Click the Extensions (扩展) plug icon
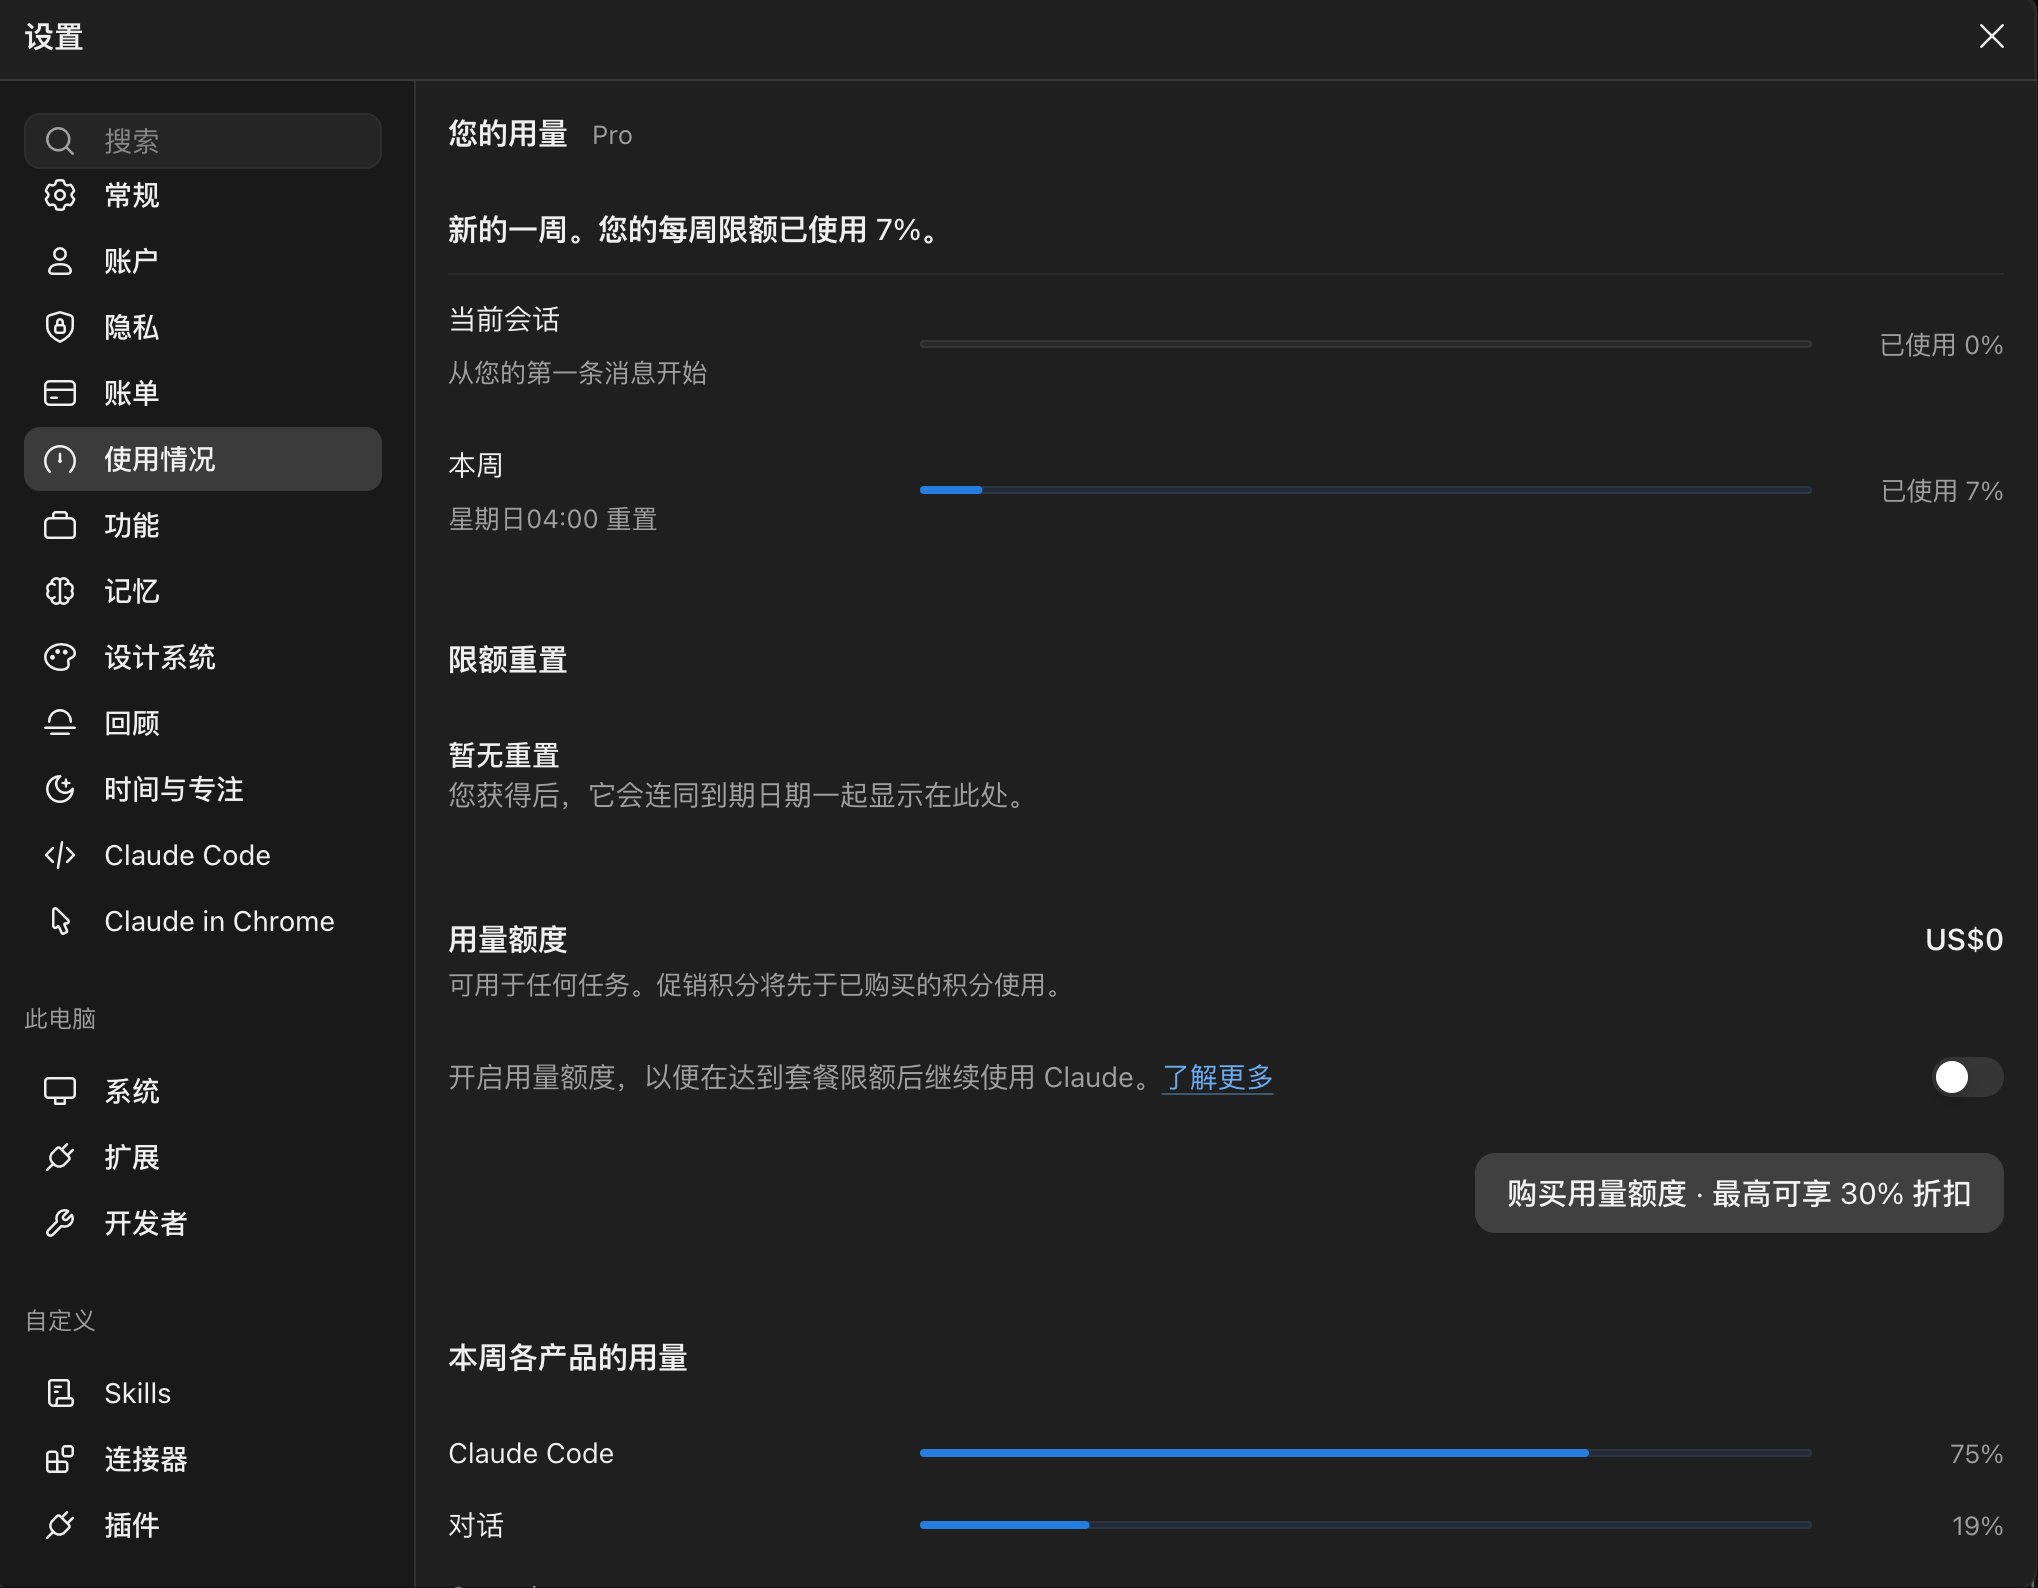2038x1588 pixels. [60, 1157]
